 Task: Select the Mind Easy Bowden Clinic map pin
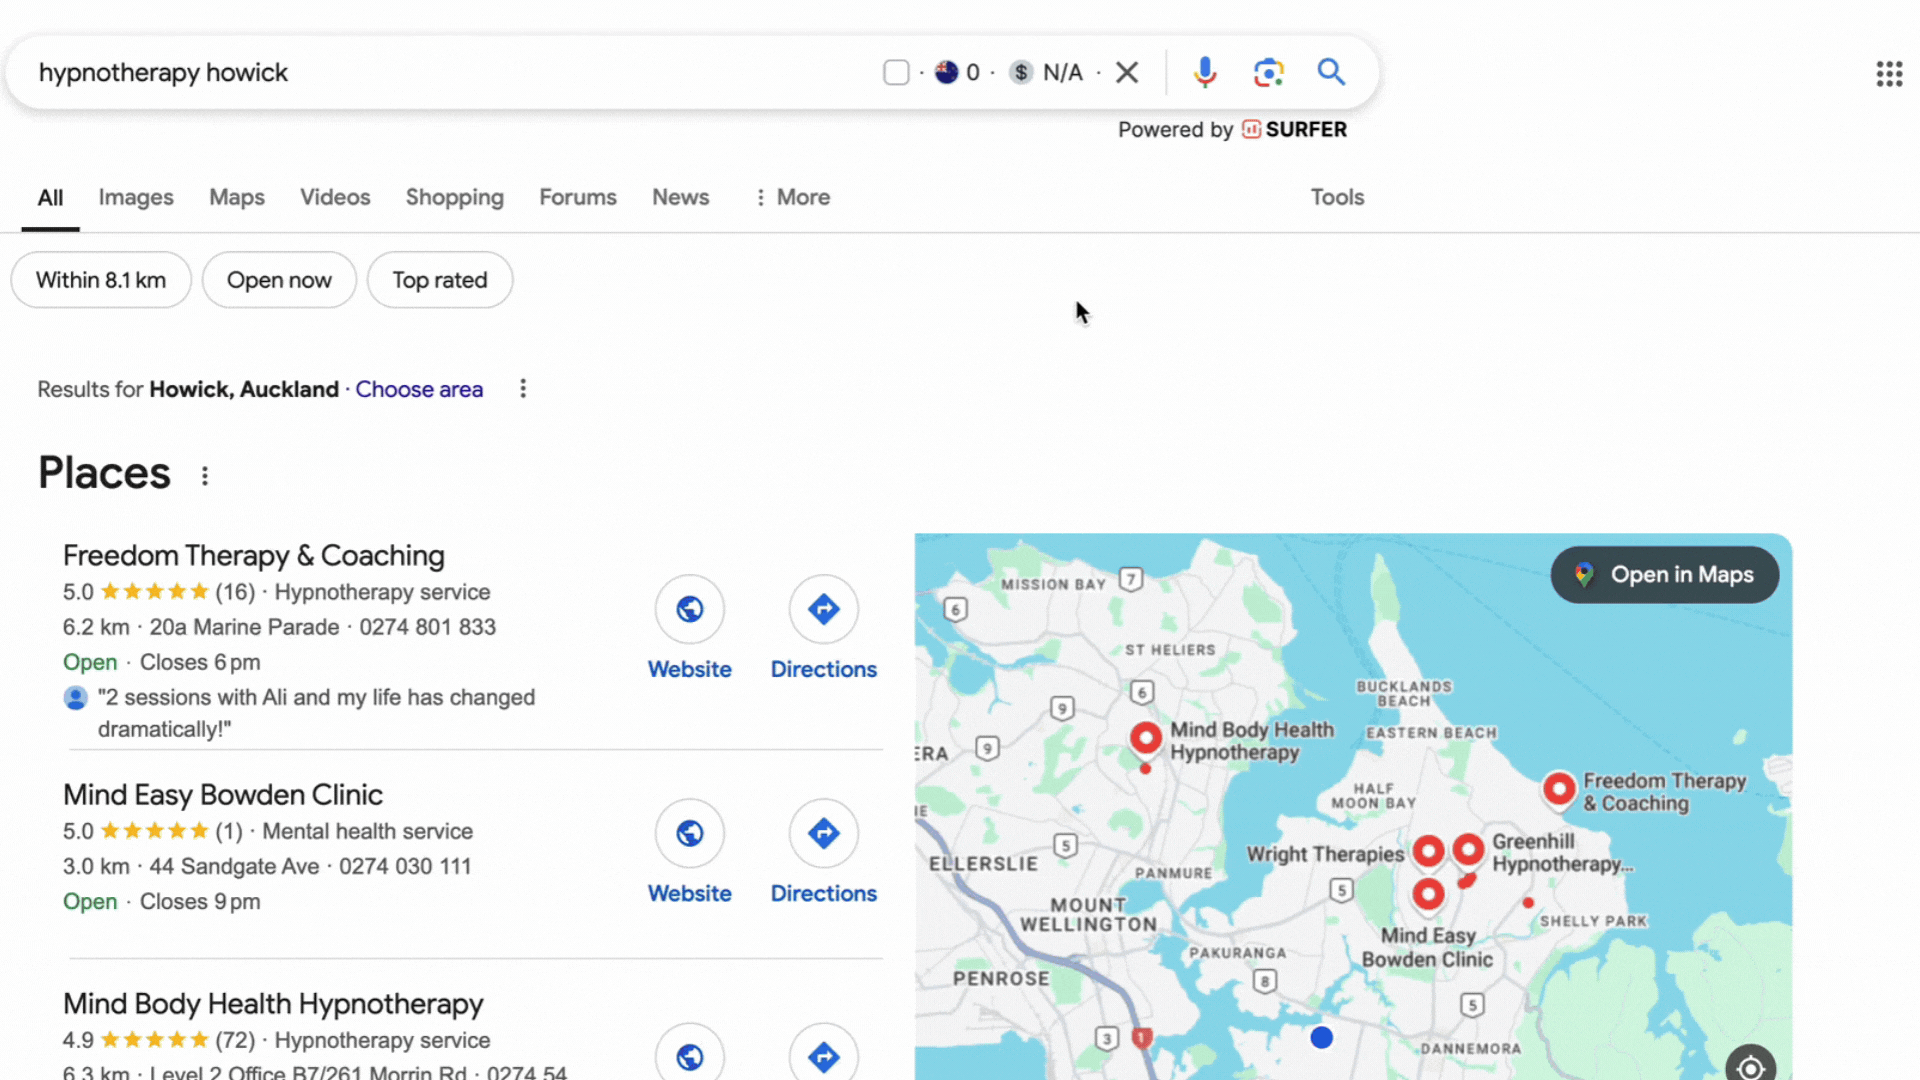click(1428, 894)
